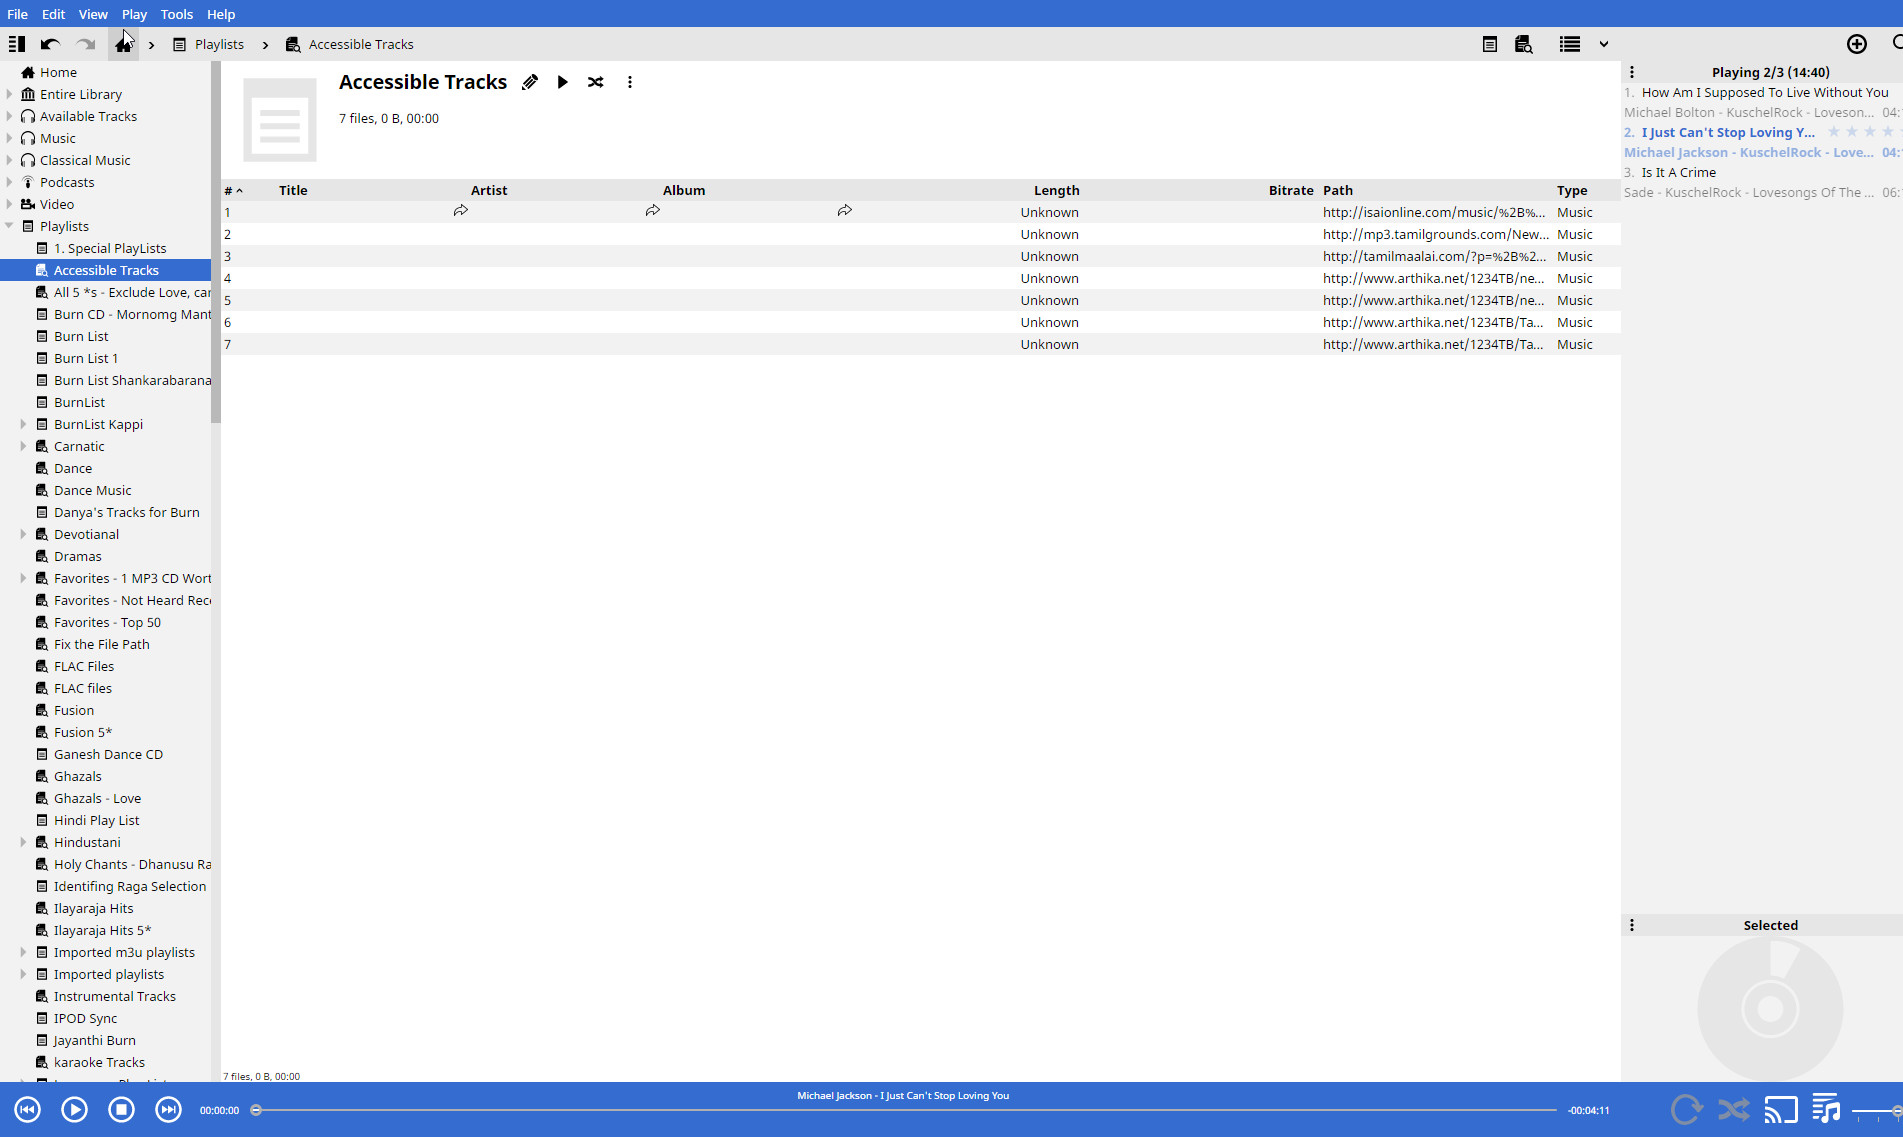Click the pencil edit icon beside Accessible Tracks
Screen dimensions: 1903x1137
point(530,83)
